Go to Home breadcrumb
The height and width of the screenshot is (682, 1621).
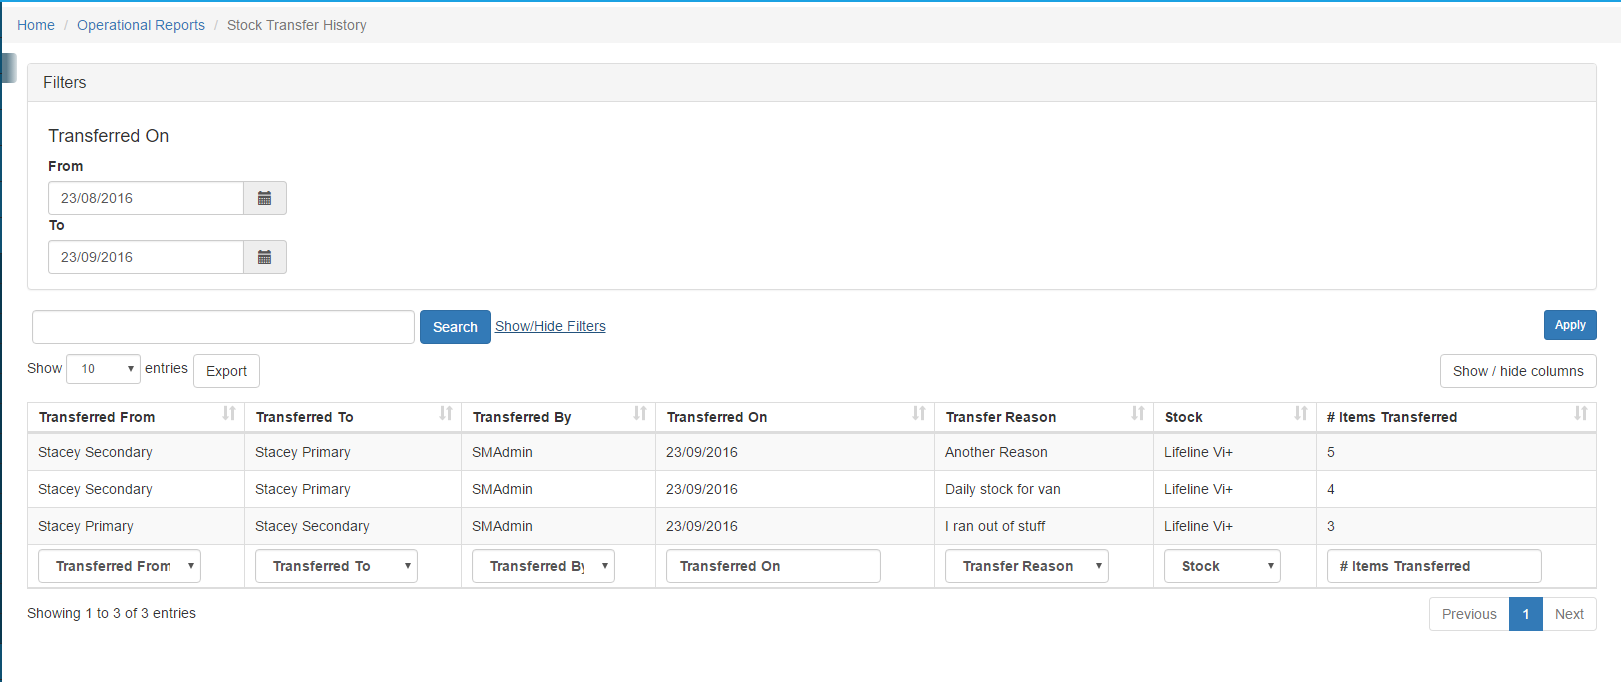(36, 25)
